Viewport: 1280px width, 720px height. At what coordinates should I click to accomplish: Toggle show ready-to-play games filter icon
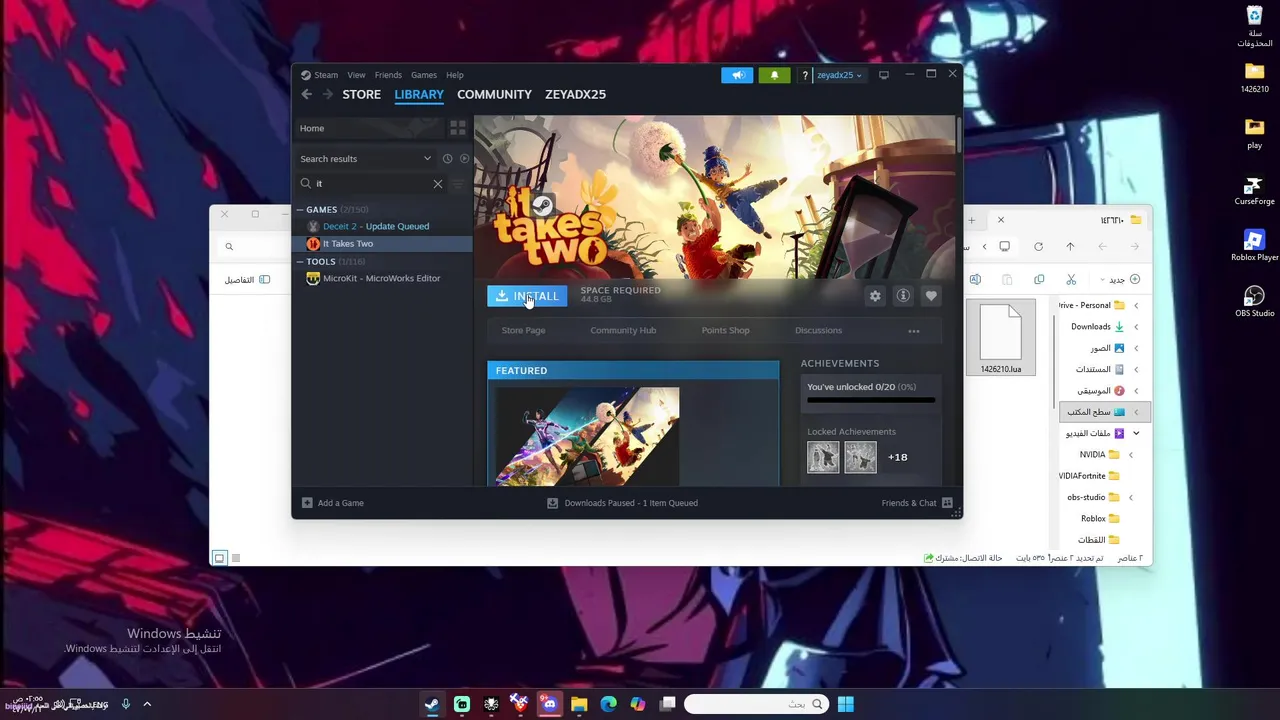464,159
